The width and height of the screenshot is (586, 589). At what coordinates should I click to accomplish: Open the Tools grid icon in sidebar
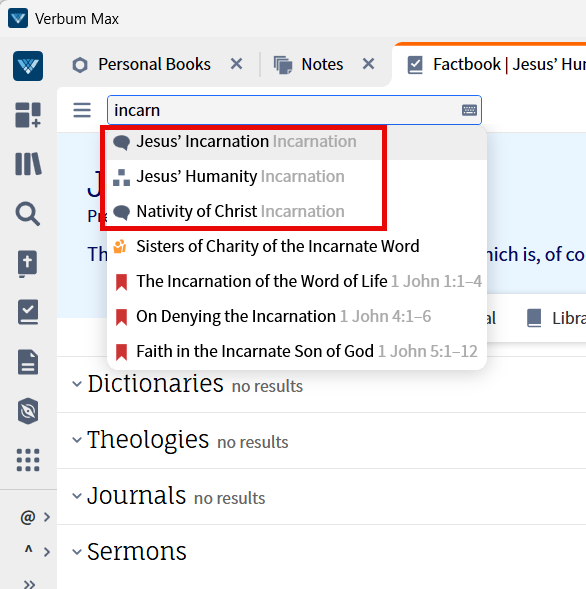click(x=28, y=460)
